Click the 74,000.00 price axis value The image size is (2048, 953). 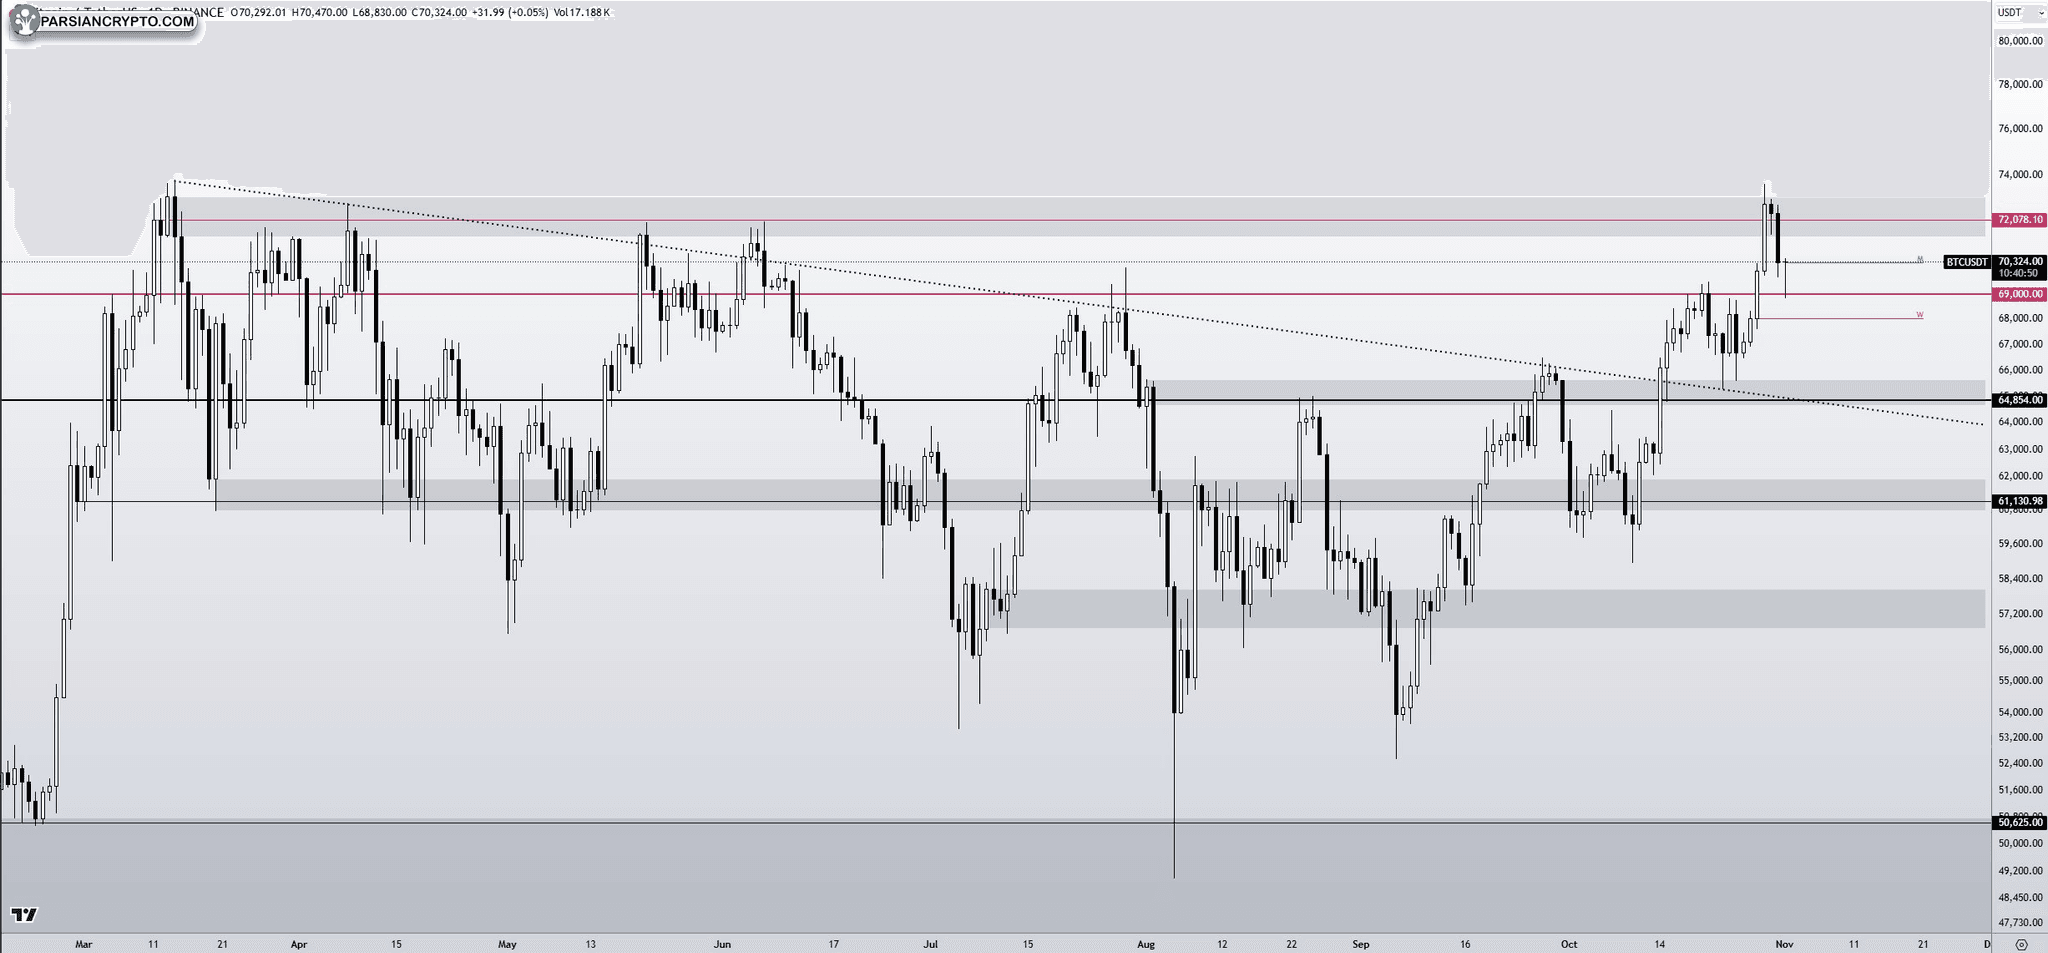pos(2020,175)
